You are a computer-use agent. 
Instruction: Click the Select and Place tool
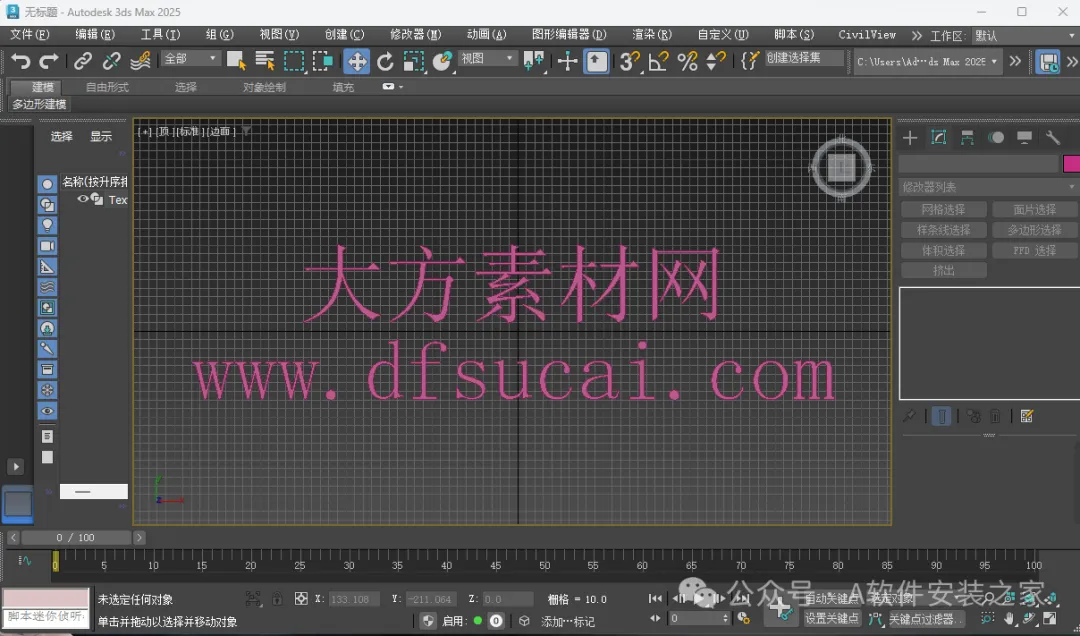point(442,61)
